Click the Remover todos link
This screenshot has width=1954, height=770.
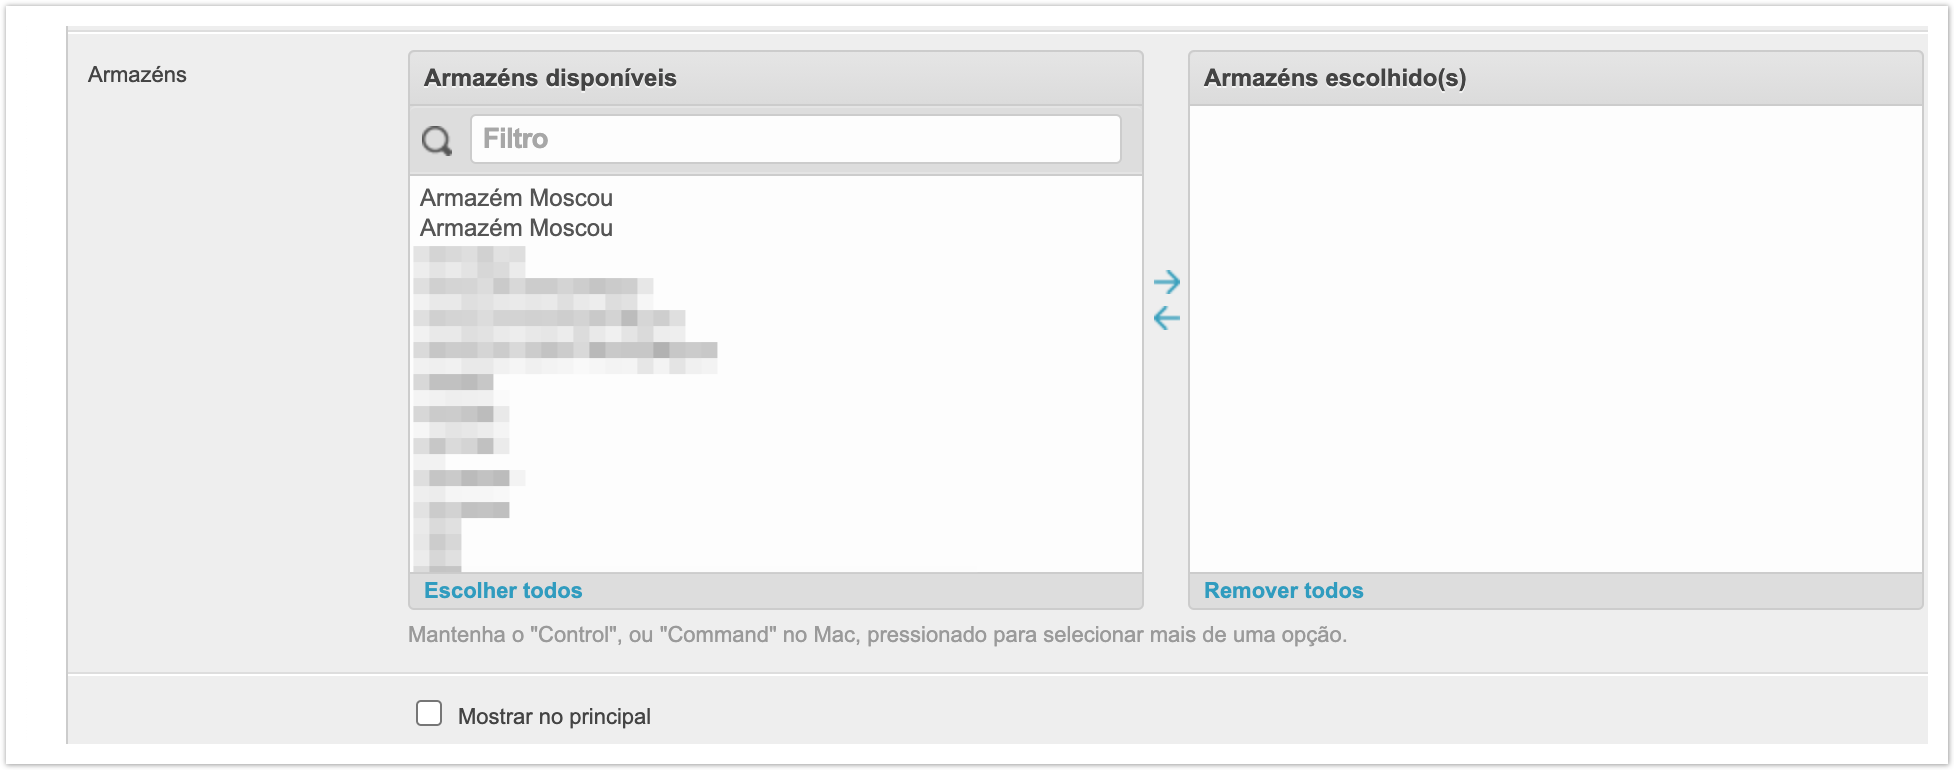pyautogui.click(x=1283, y=591)
